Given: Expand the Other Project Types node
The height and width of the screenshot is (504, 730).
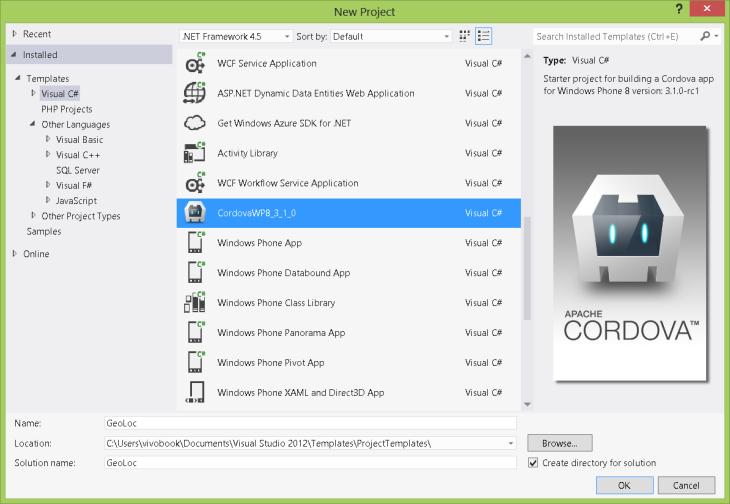Looking at the screenshot, I should [x=33, y=215].
